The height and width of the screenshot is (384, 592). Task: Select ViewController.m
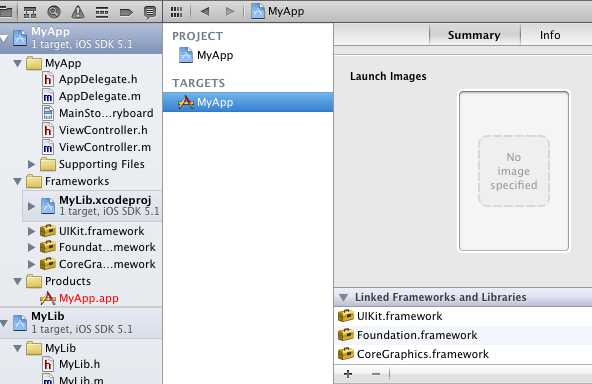pos(97,147)
